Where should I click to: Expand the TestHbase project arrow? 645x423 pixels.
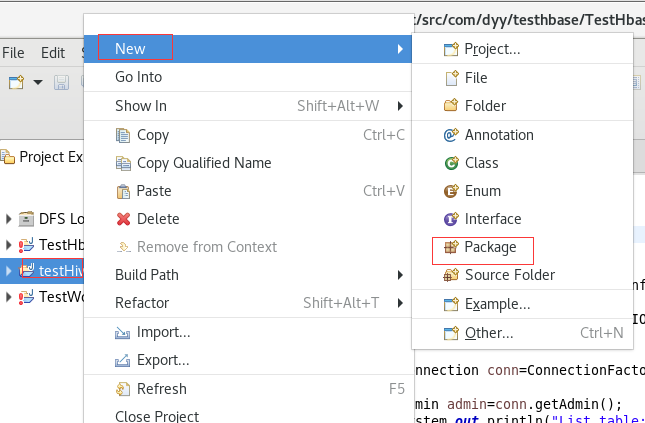9,245
